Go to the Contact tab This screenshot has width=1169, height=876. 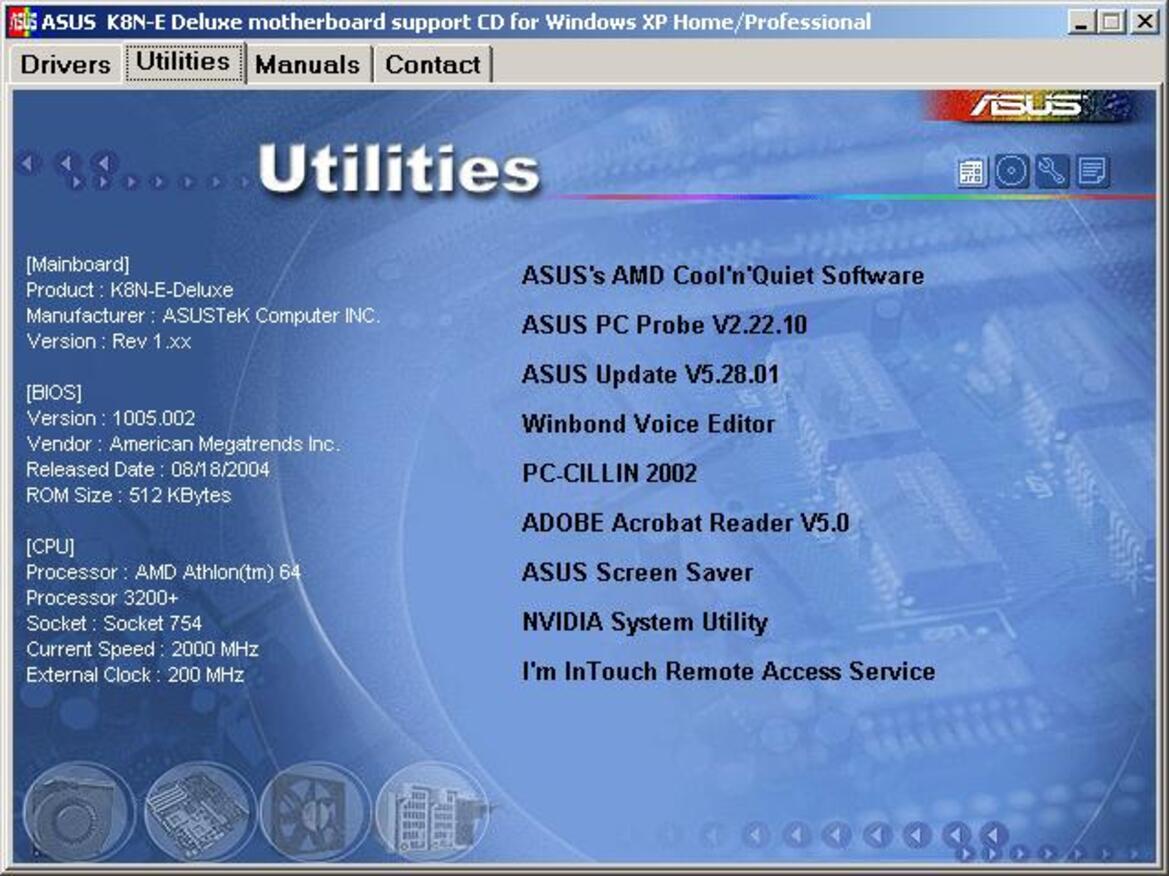click(432, 64)
